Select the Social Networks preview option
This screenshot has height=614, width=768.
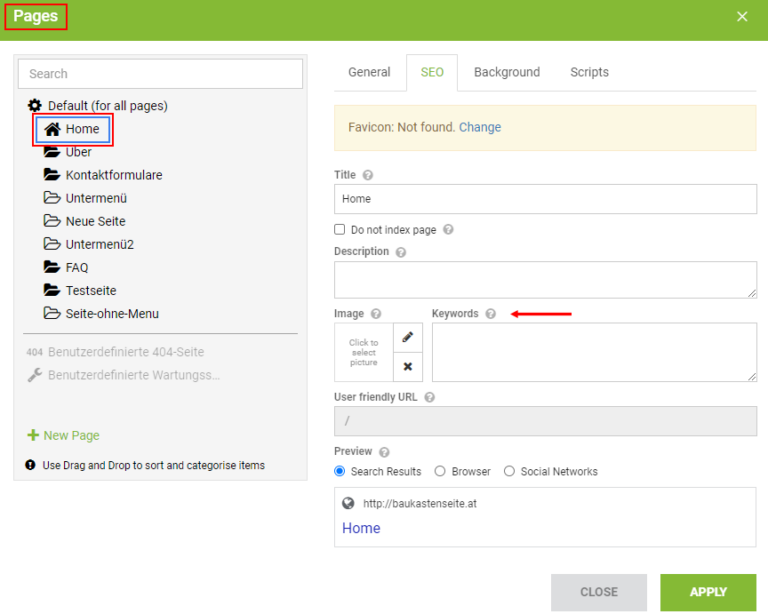[x=509, y=471]
